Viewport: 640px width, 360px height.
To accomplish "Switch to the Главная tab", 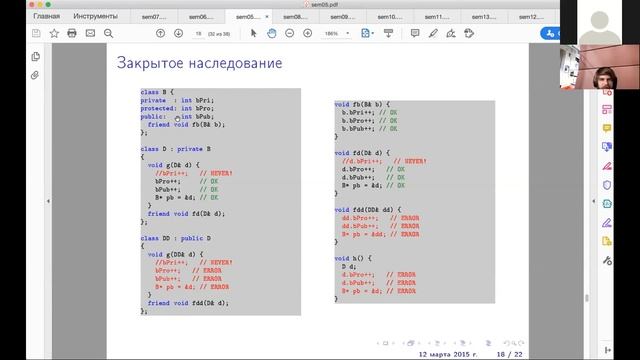I will 47,16.
